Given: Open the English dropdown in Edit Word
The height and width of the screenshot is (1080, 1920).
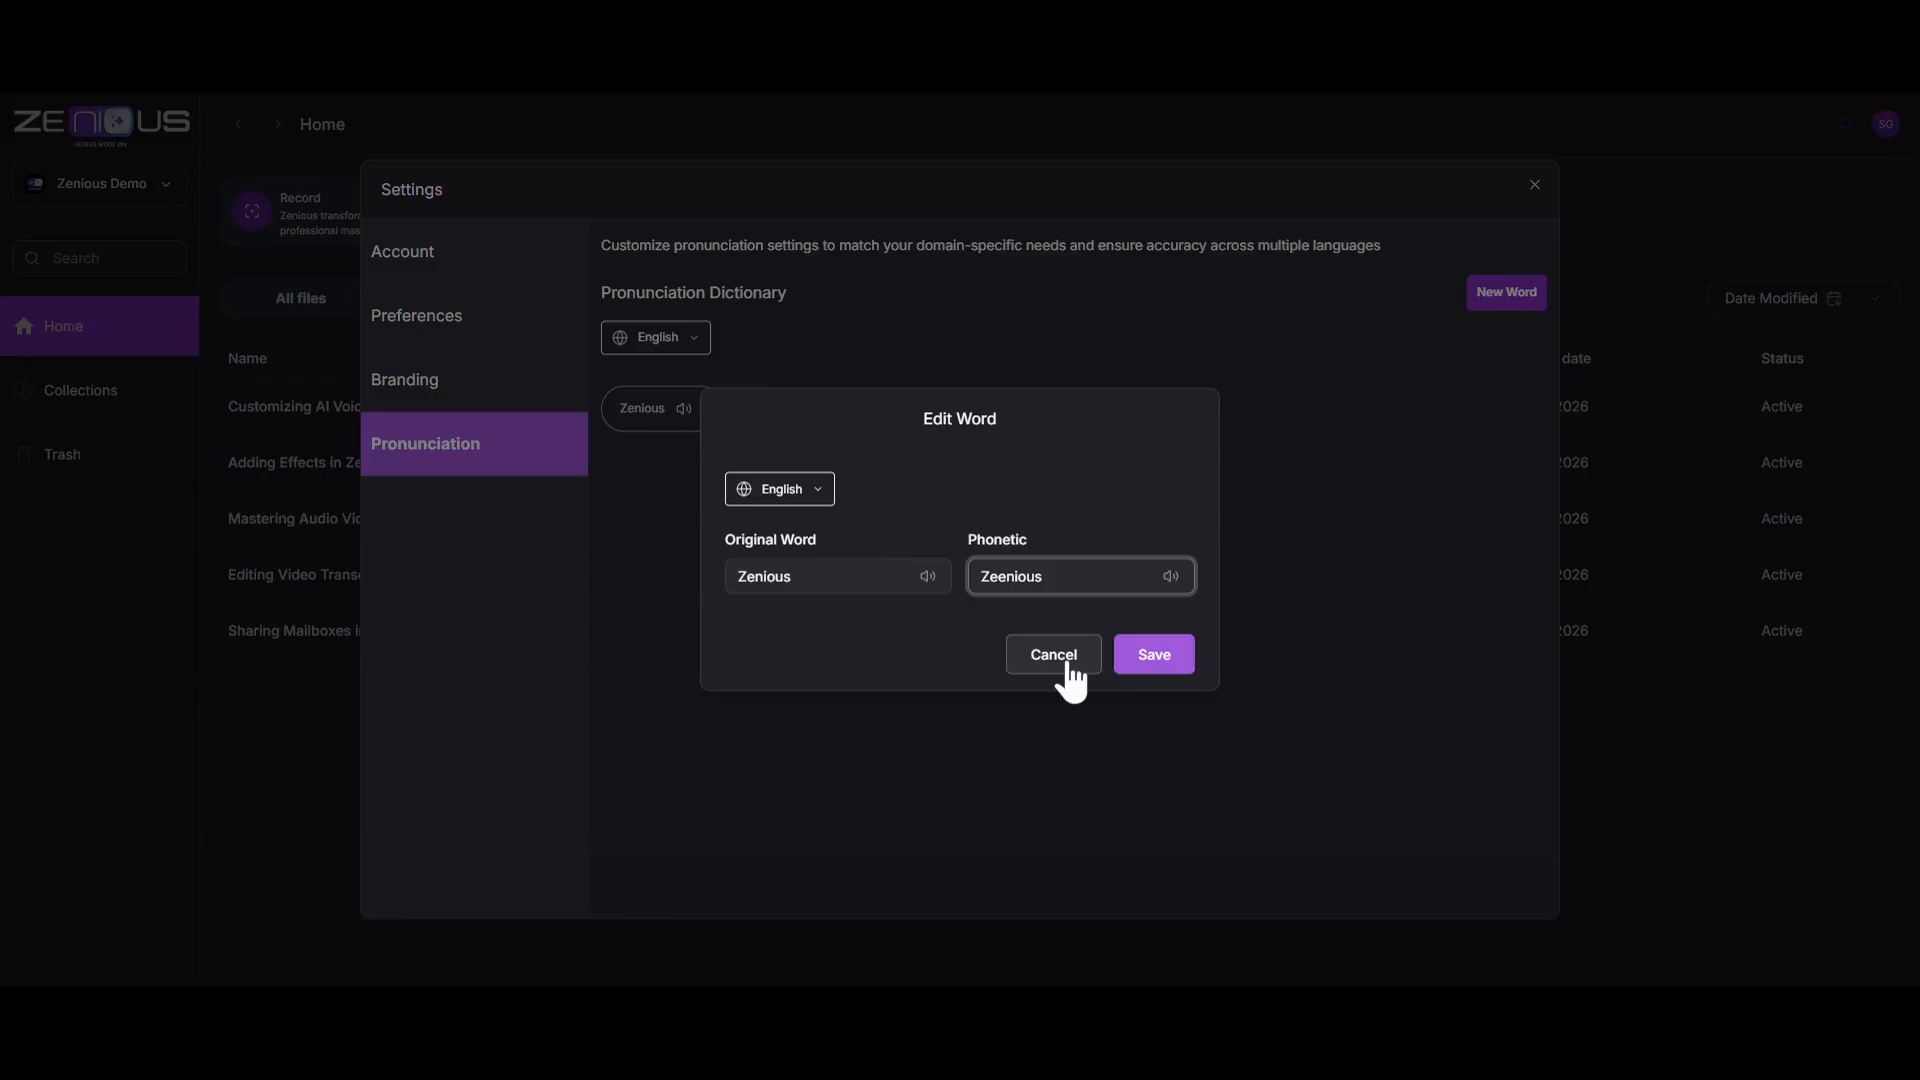Looking at the screenshot, I should point(779,489).
